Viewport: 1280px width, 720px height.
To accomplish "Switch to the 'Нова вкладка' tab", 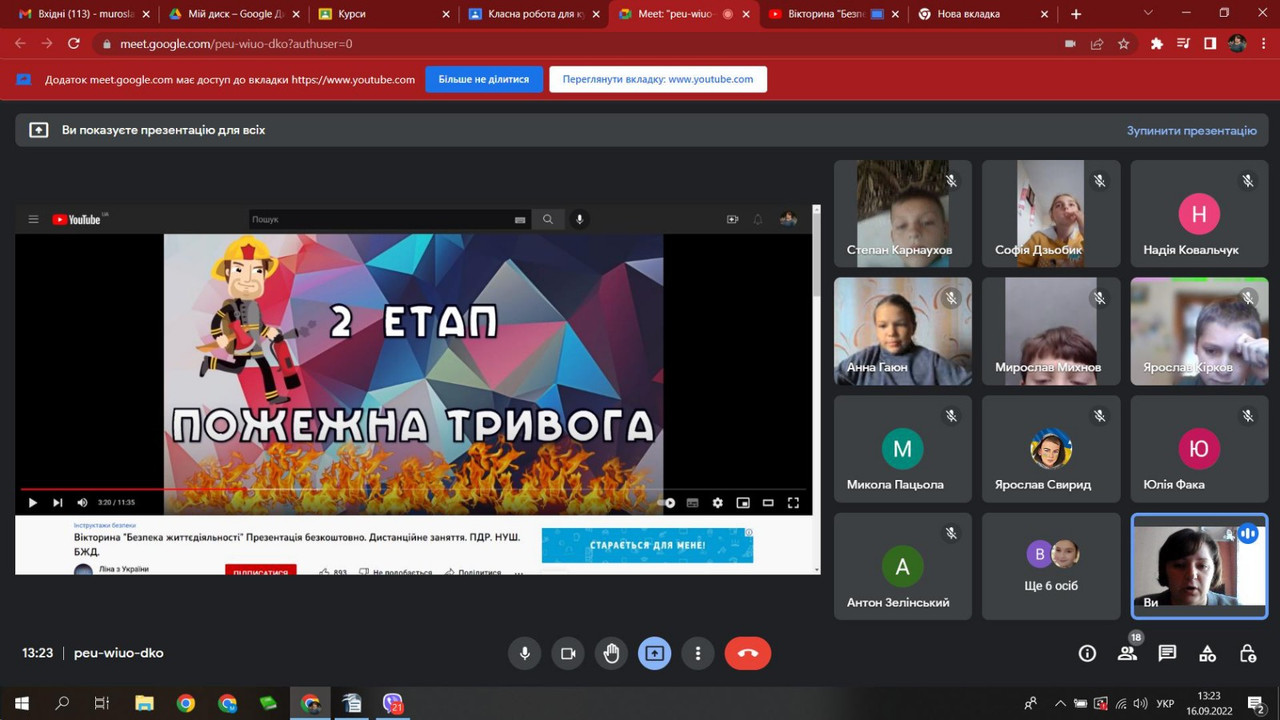I will click(x=983, y=14).
